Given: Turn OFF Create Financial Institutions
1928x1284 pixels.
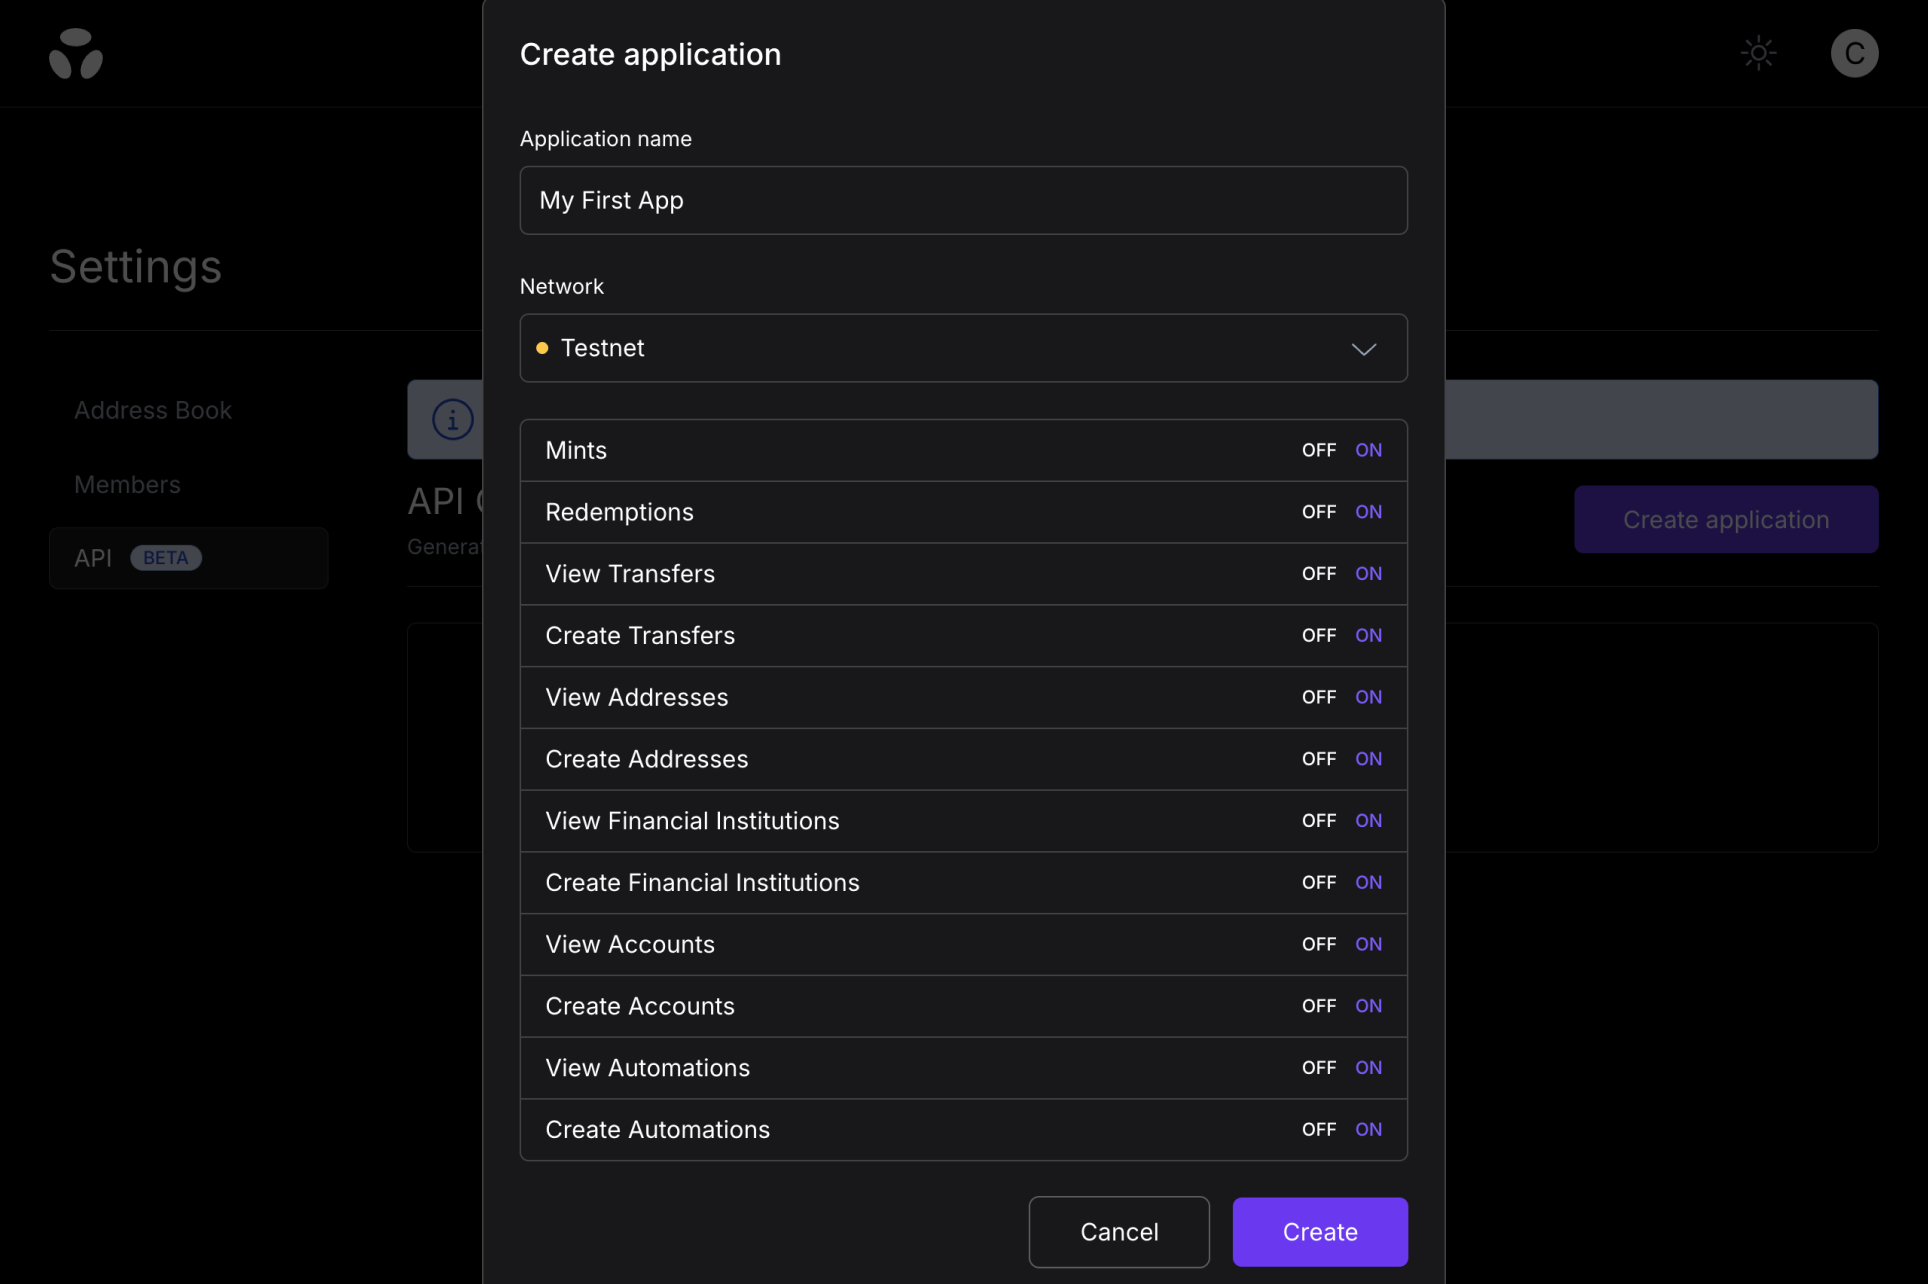Looking at the screenshot, I should 1318,883.
